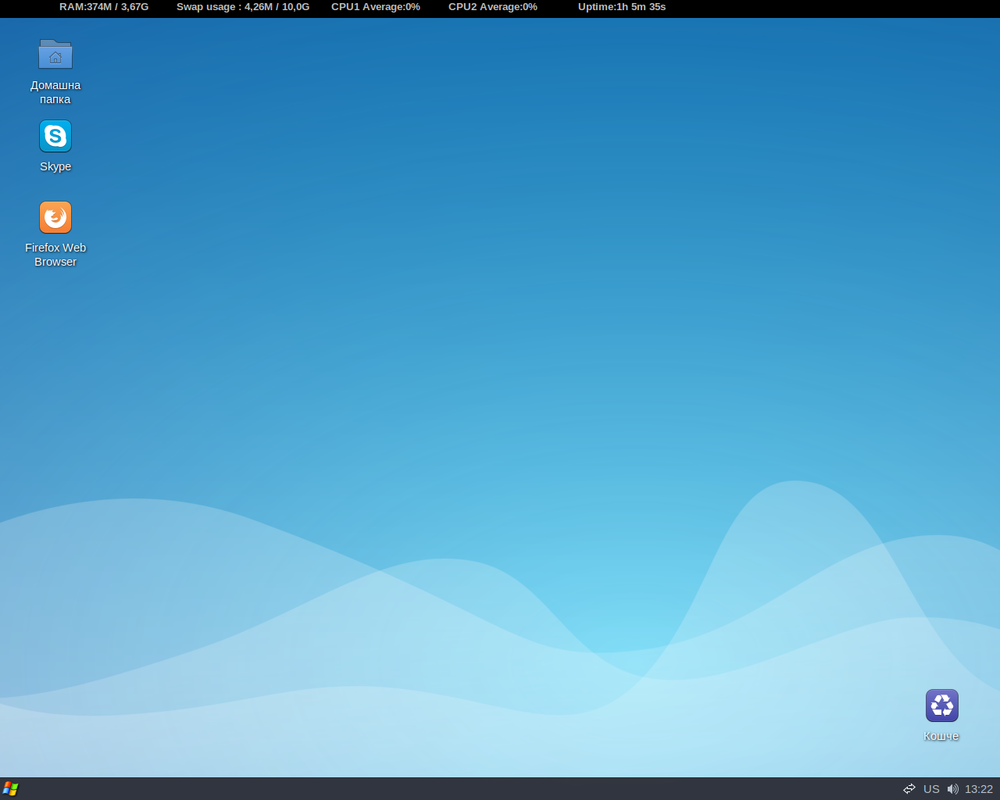Image resolution: width=1000 pixels, height=800 pixels.
Task: Click the CPU2 Average readout
Action: click(x=493, y=7)
